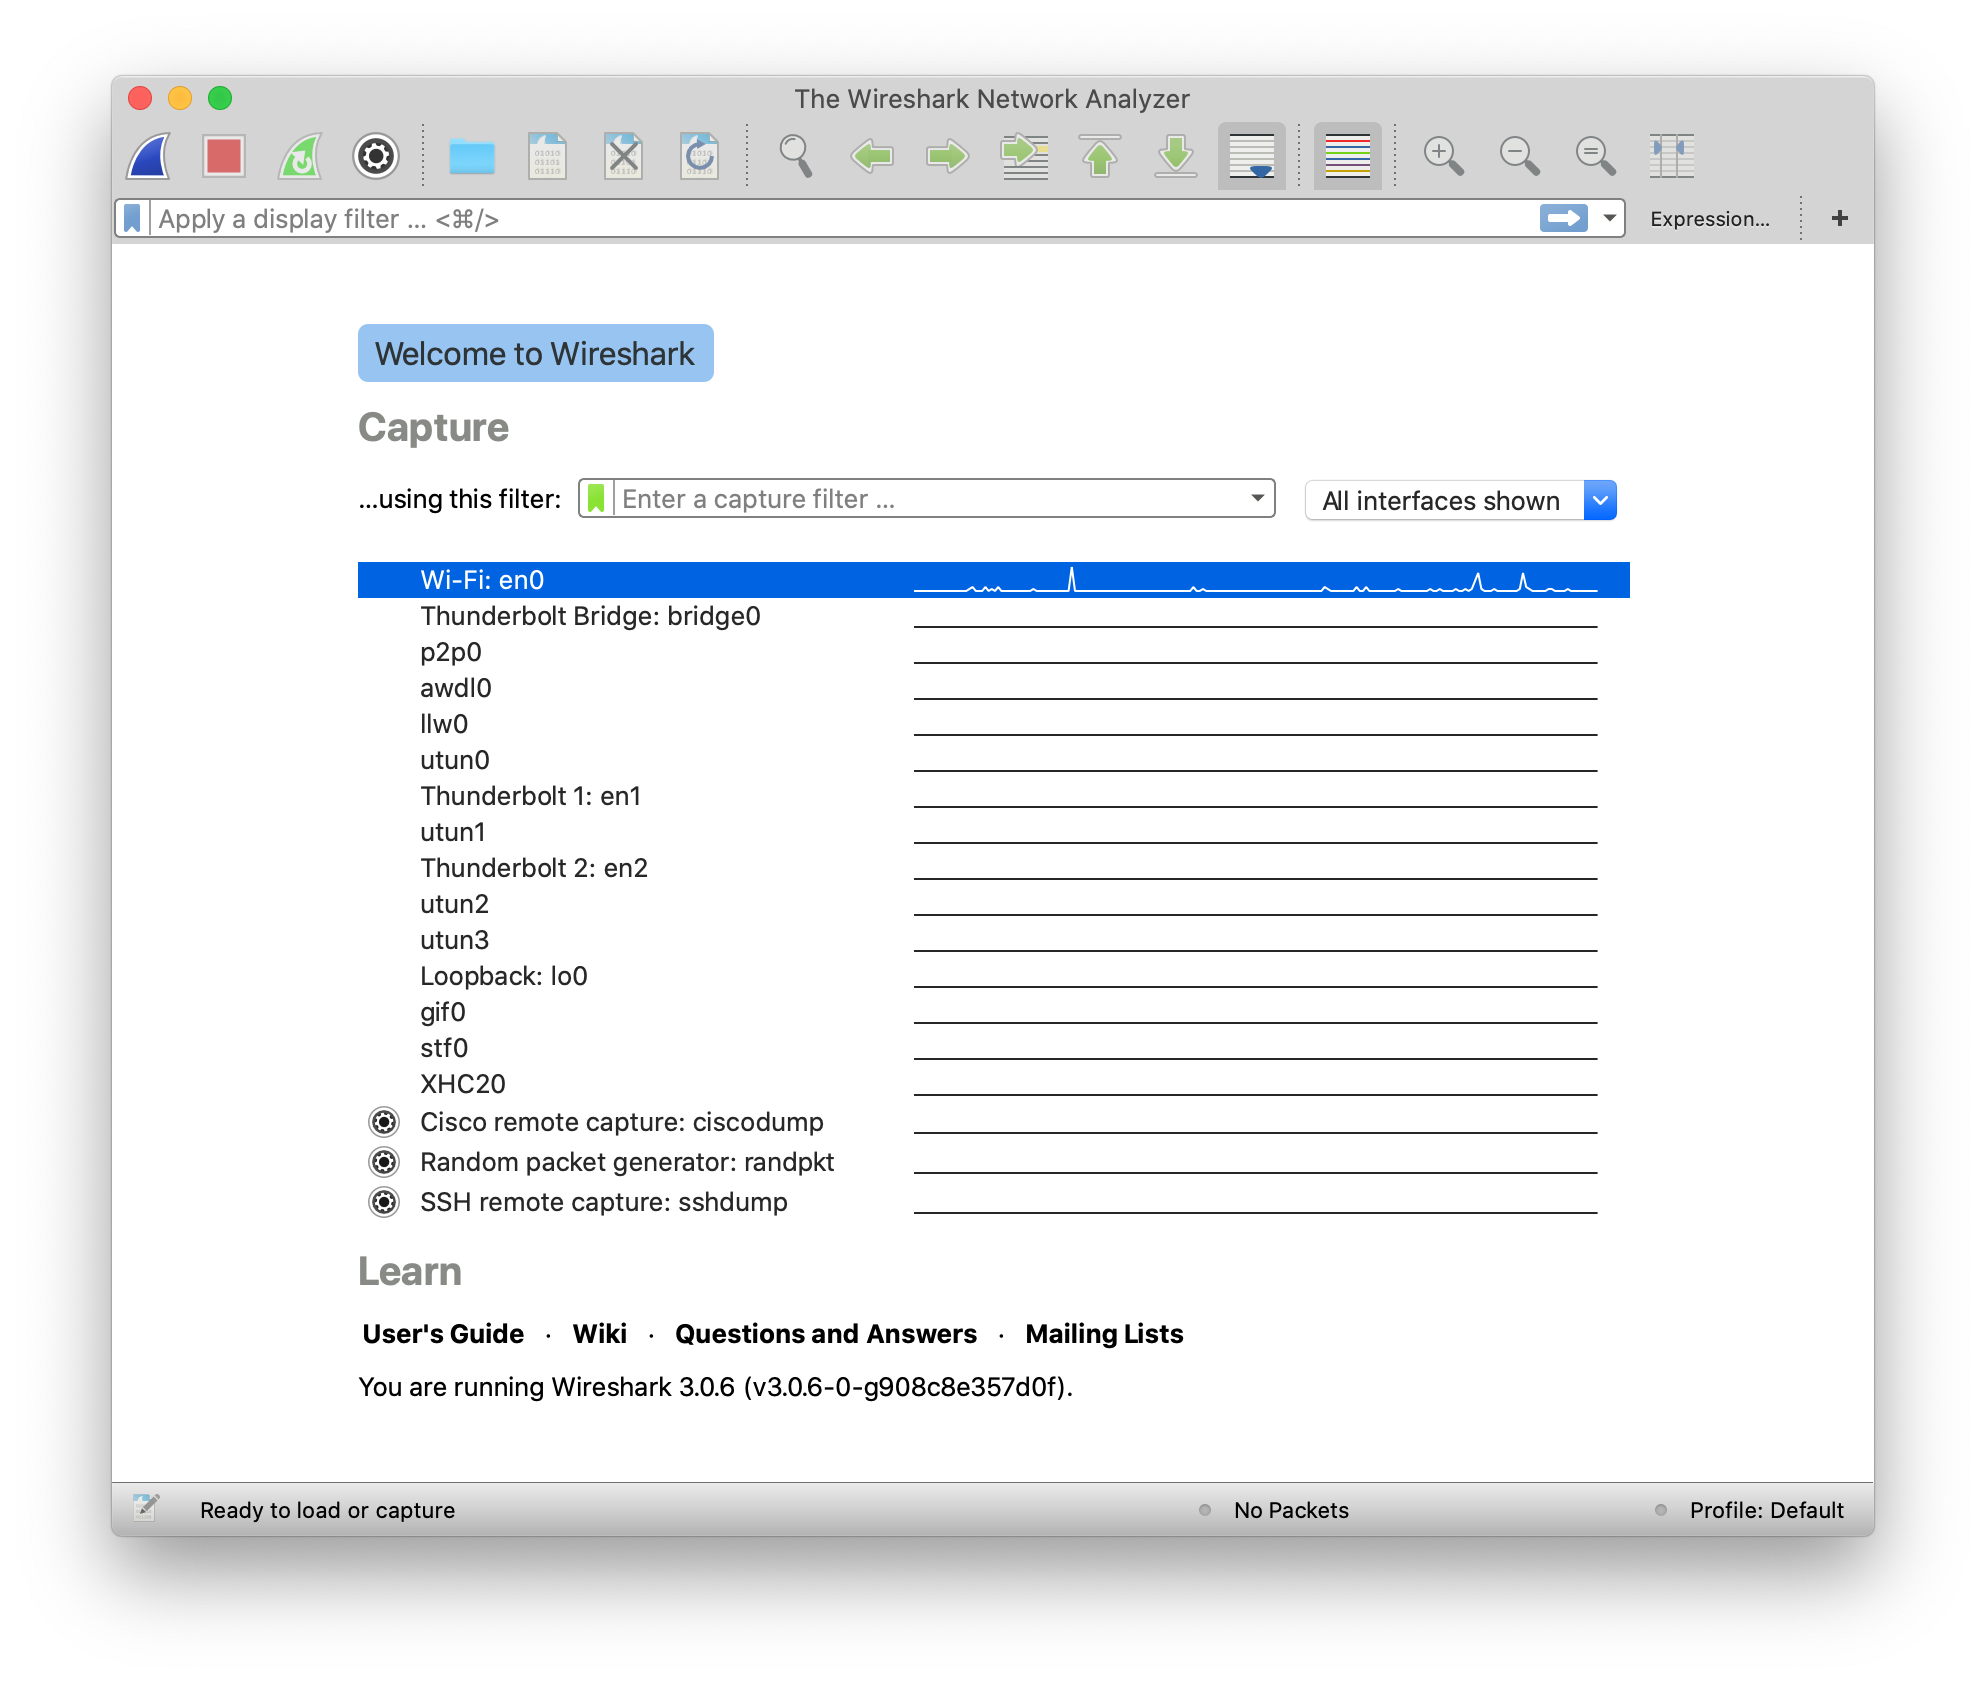Image resolution: width=1986 pixels, height=1684 pixels.
Task: Zoom in on the packet text
Action: click(1442, 156)
